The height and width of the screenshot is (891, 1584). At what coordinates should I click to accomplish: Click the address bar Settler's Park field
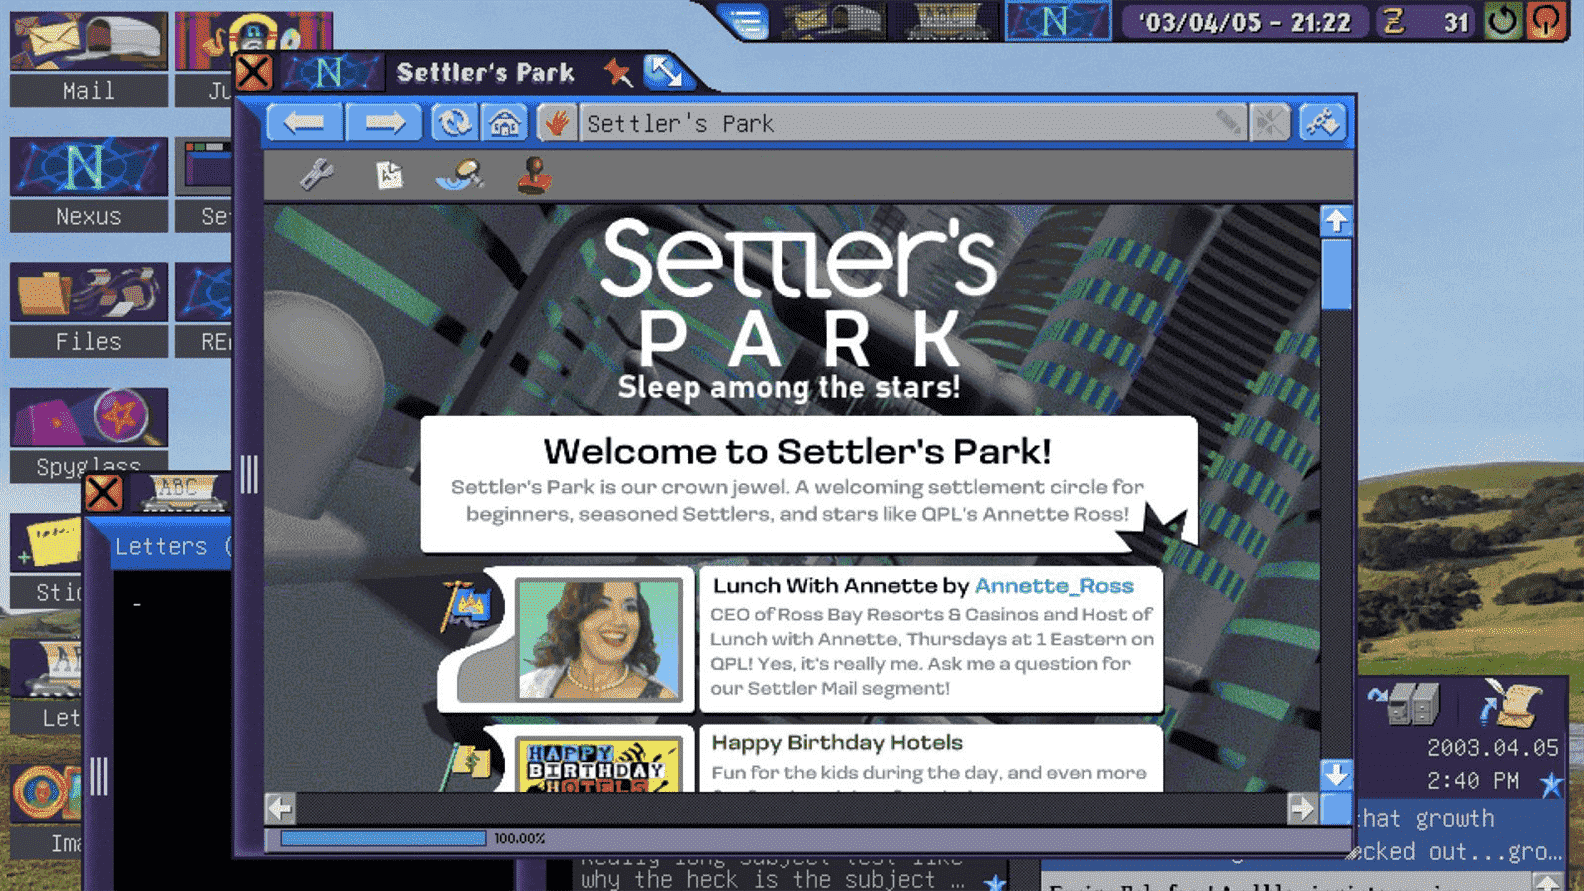tap(913, 123)
